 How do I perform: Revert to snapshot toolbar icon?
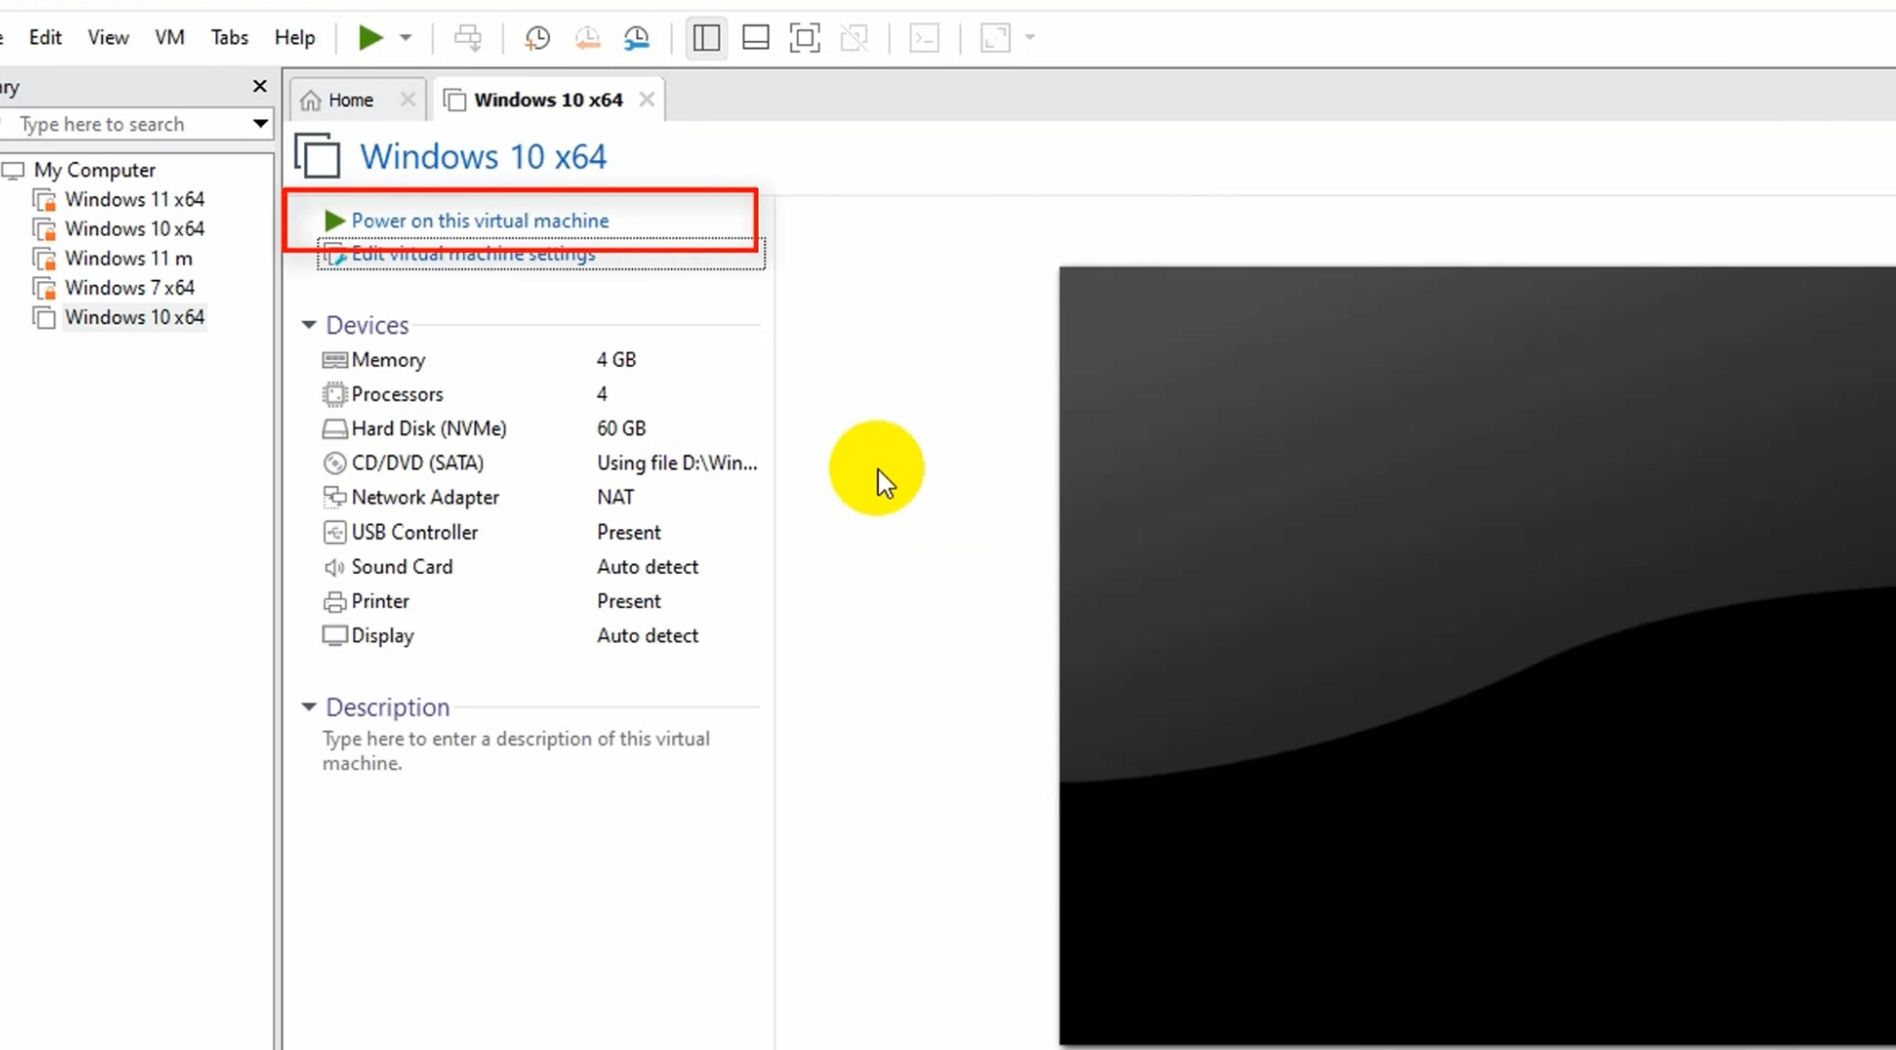tap(587, 38)
